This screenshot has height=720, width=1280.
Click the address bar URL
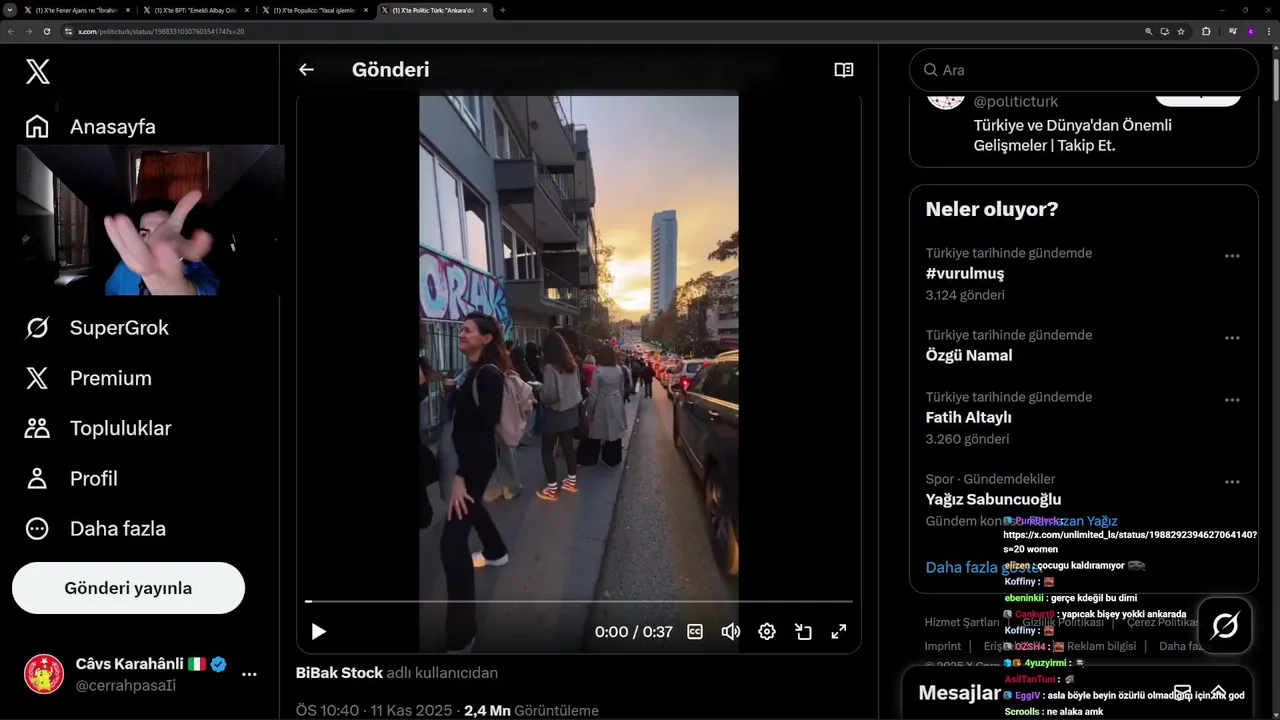click(160, 31)
